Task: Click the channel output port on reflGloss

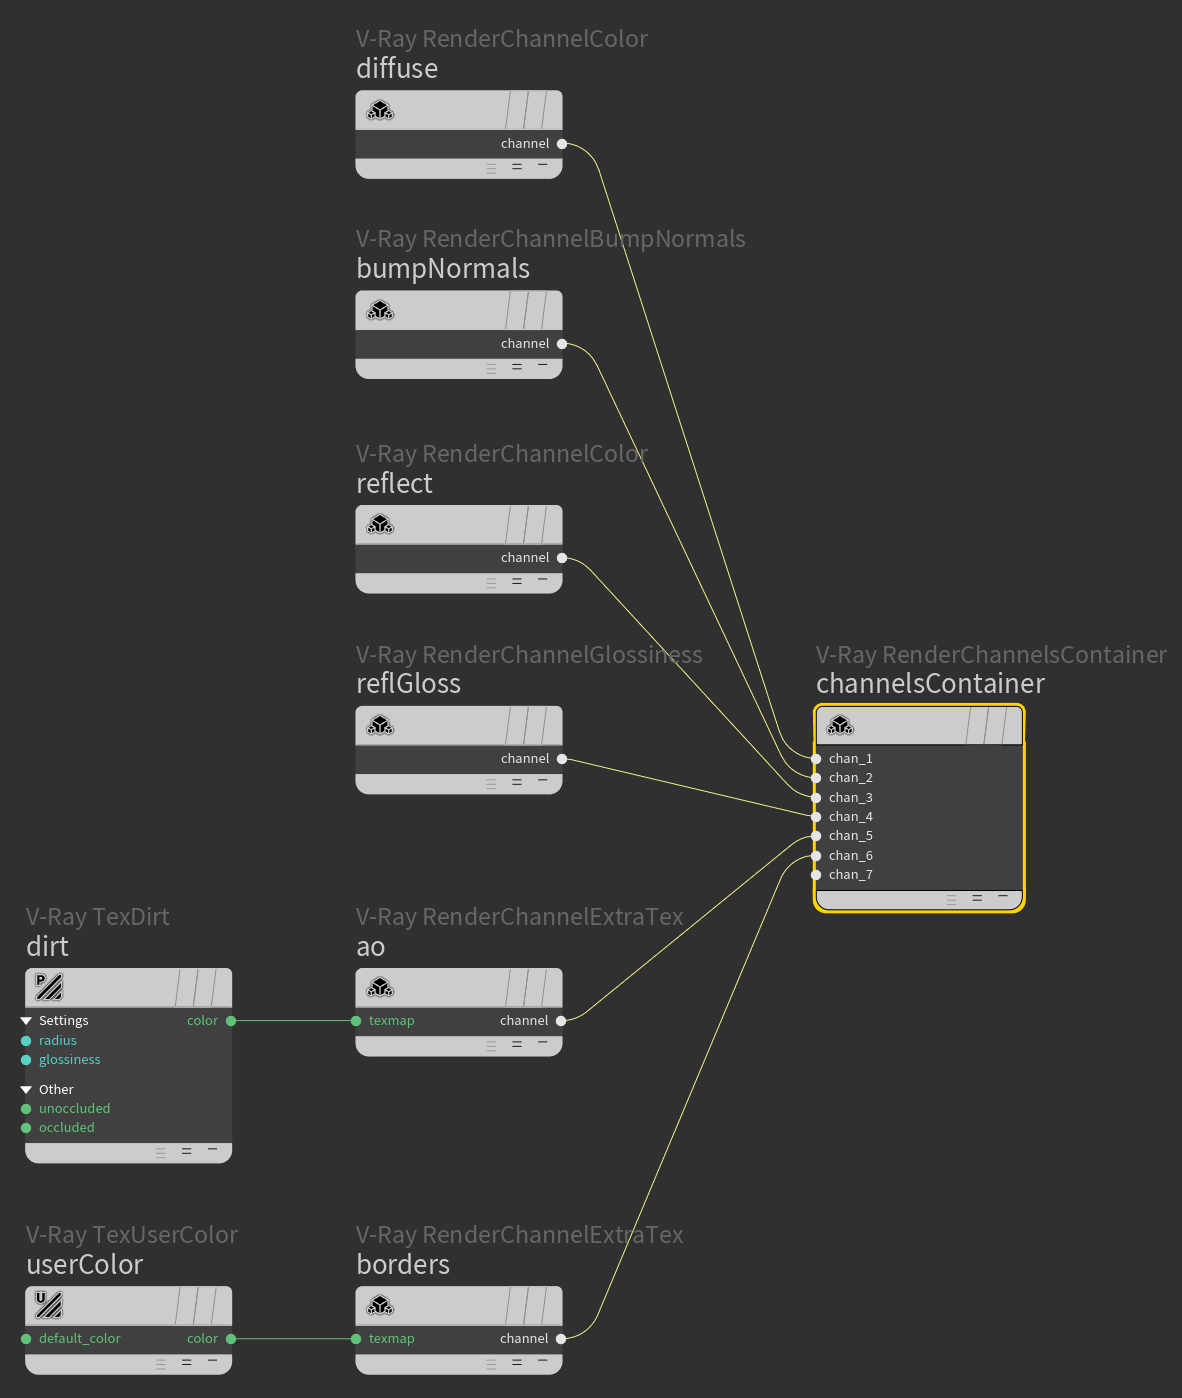Action: 562,759
